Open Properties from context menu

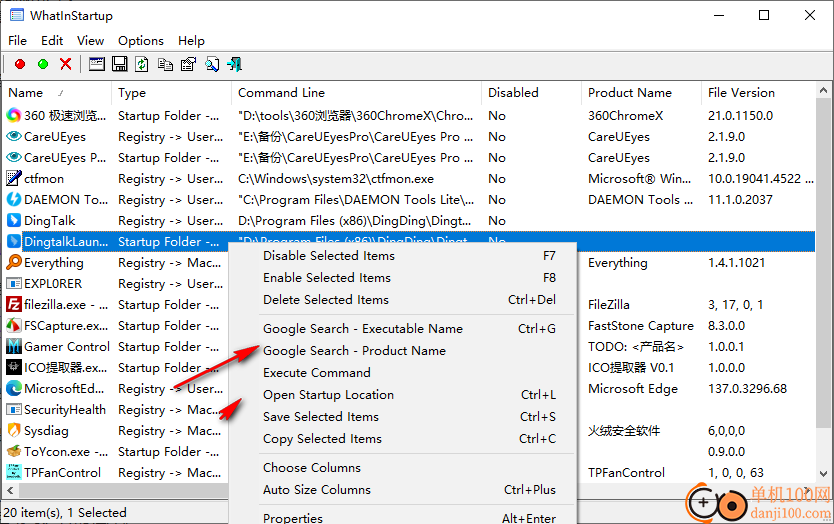(x=403, y=517)
